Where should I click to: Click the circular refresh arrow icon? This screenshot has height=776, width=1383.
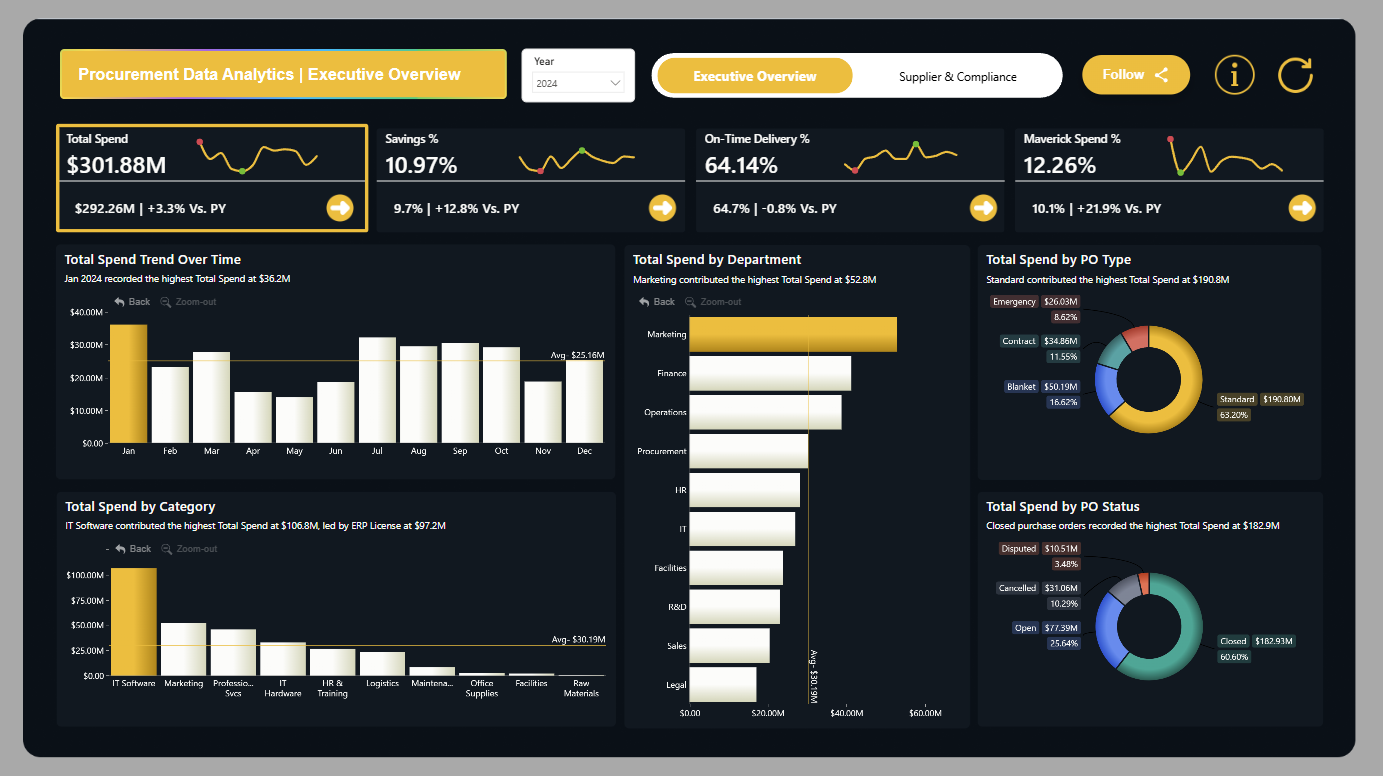1295,75
